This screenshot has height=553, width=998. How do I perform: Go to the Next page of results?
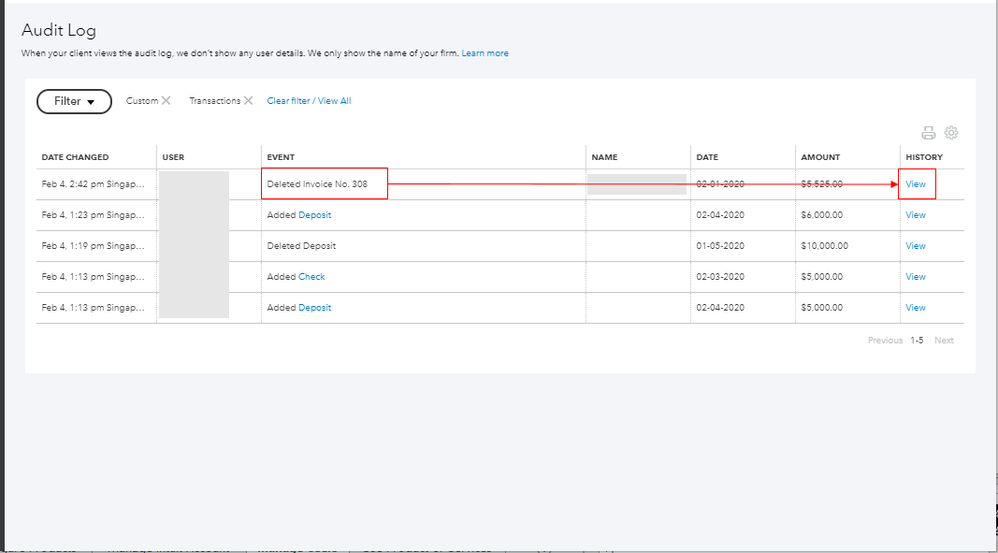944,341
